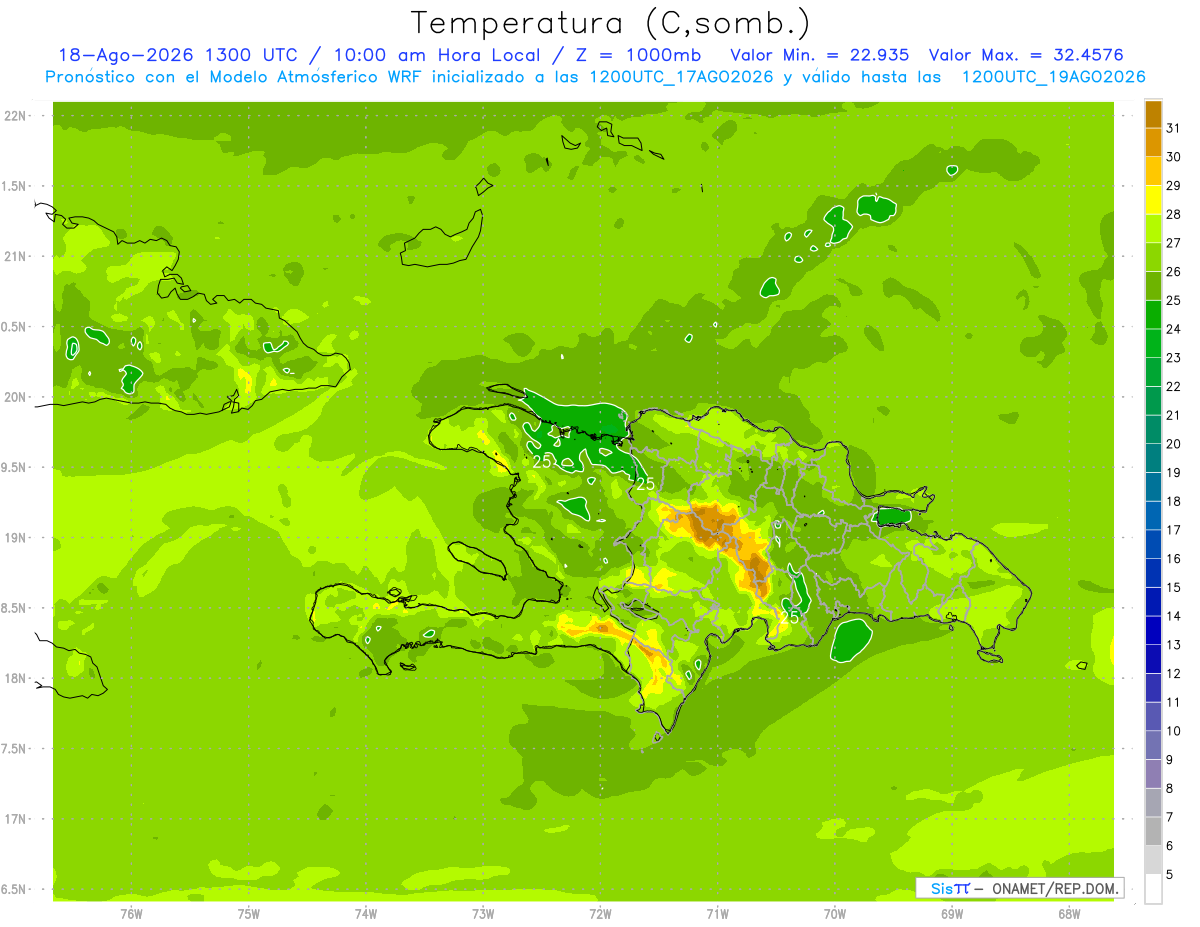Viewport: 1200px width, 927px height.
Task: Click the legend value 18
Action: [x=1174, y=501]
